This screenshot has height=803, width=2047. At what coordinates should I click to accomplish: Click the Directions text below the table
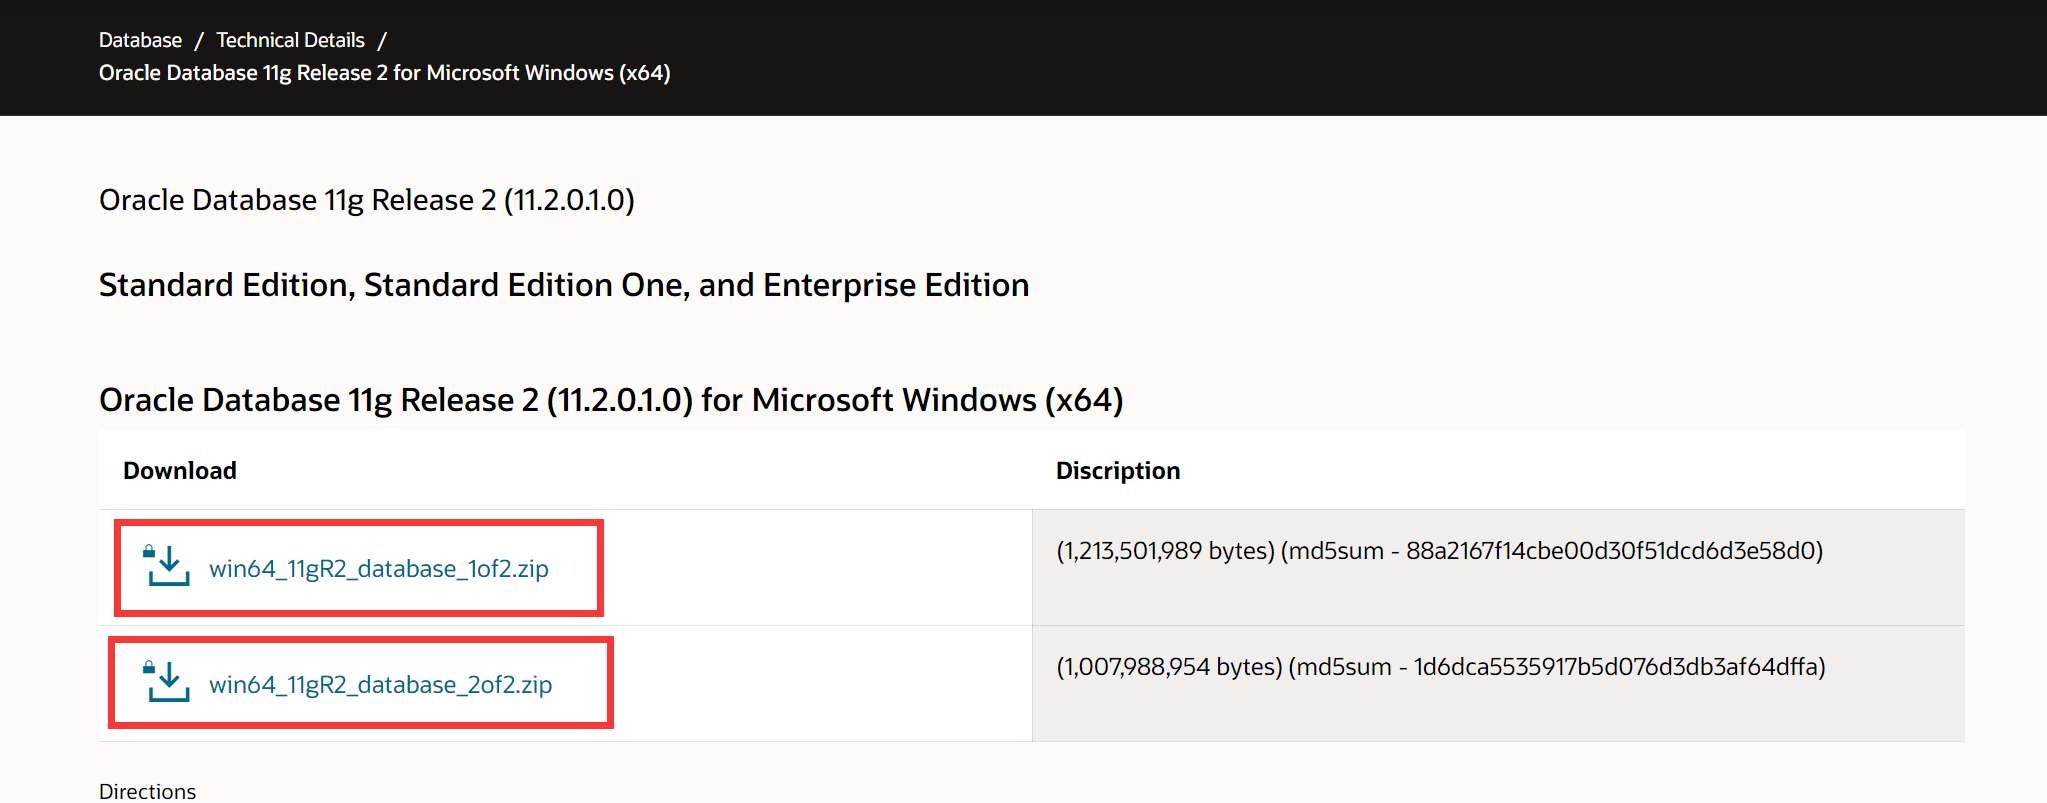(x=148, y=791)
